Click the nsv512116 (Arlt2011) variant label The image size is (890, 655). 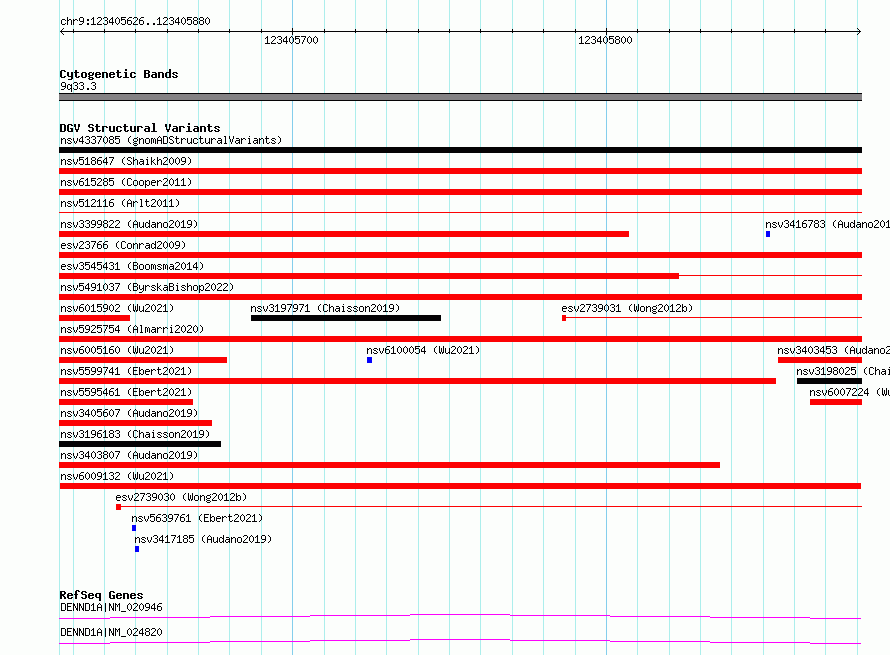click(x=120, y=203)
